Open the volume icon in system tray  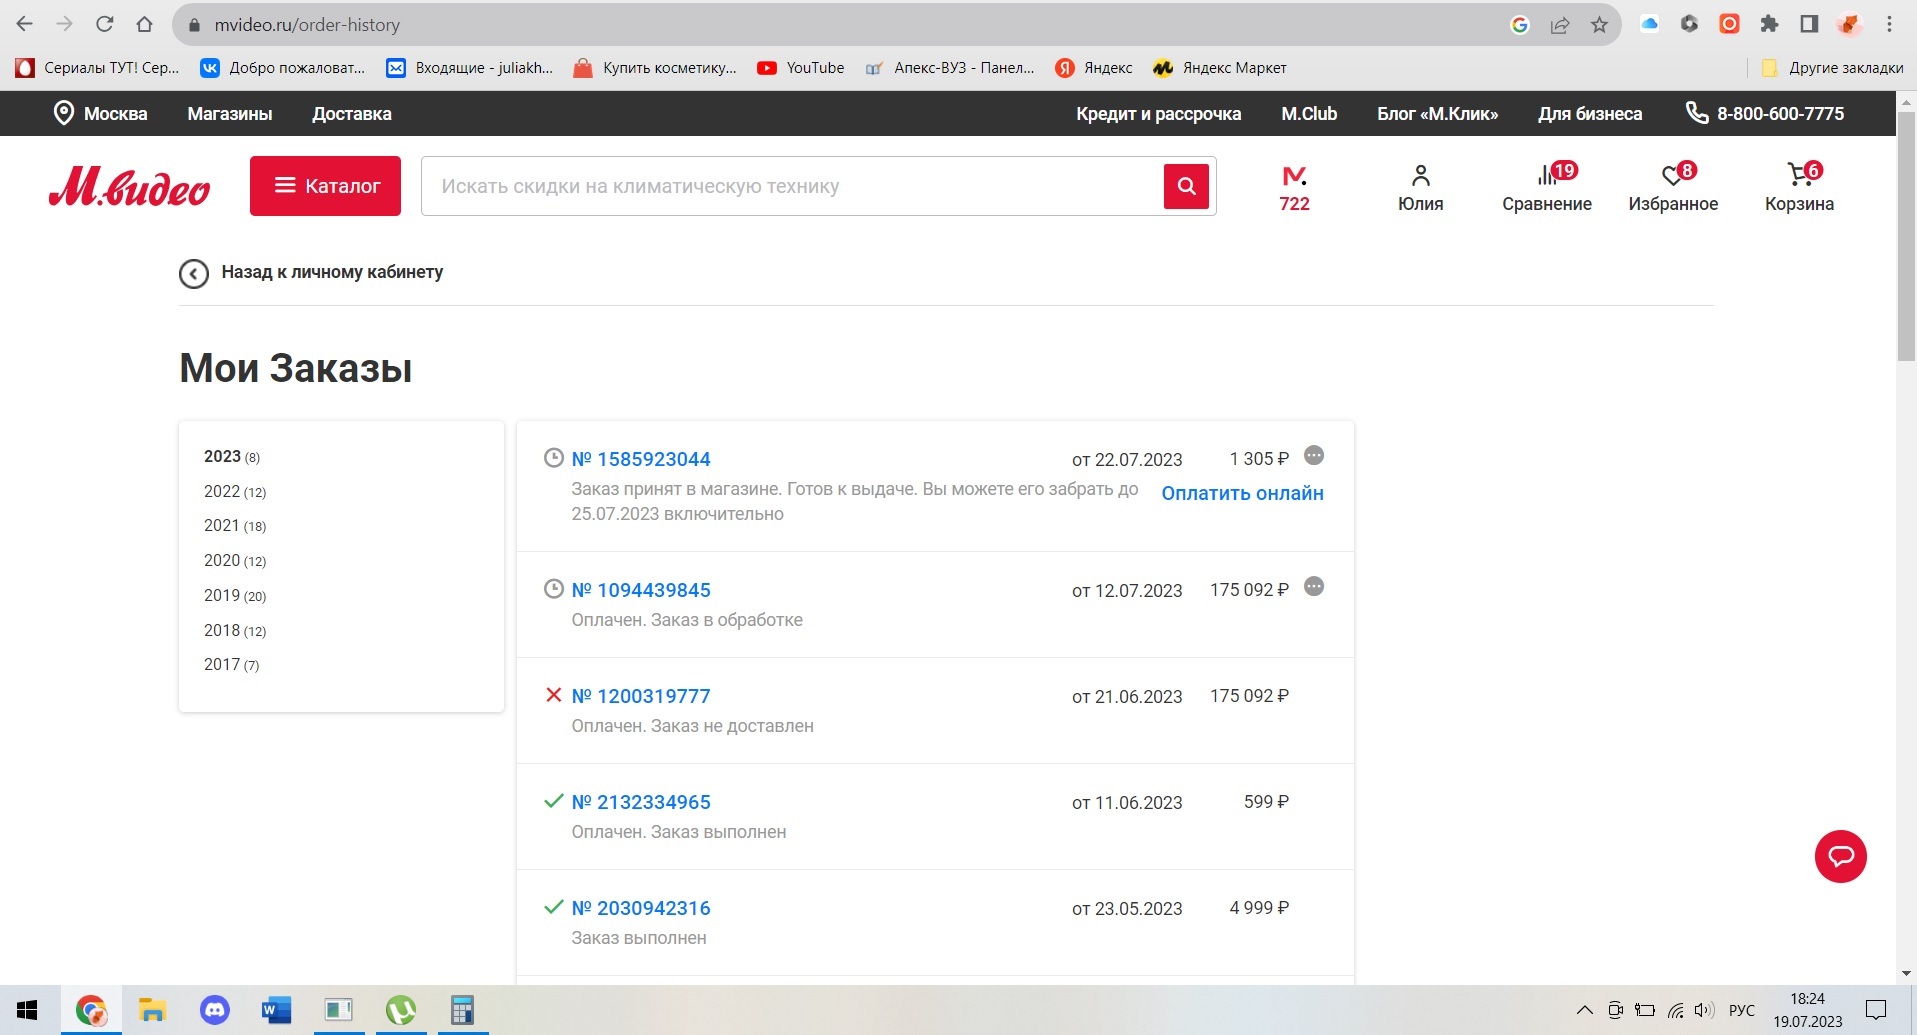pos(1704,1010)
